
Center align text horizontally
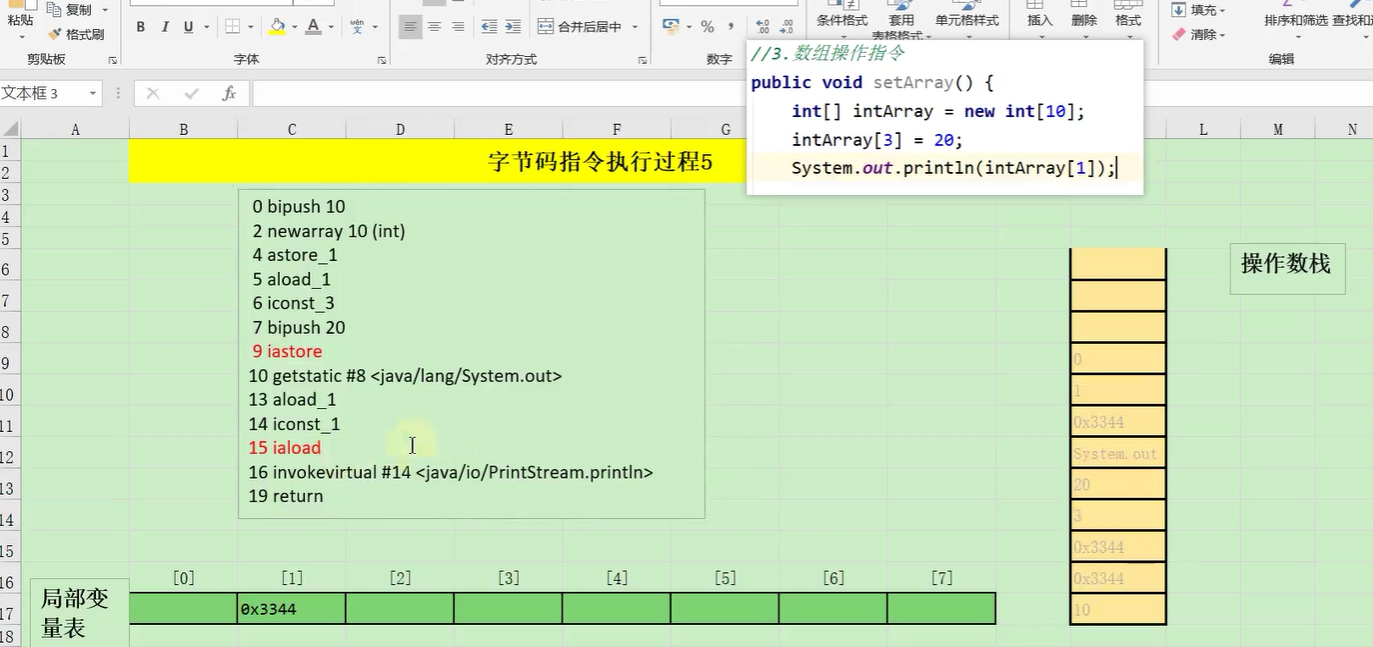434,27
